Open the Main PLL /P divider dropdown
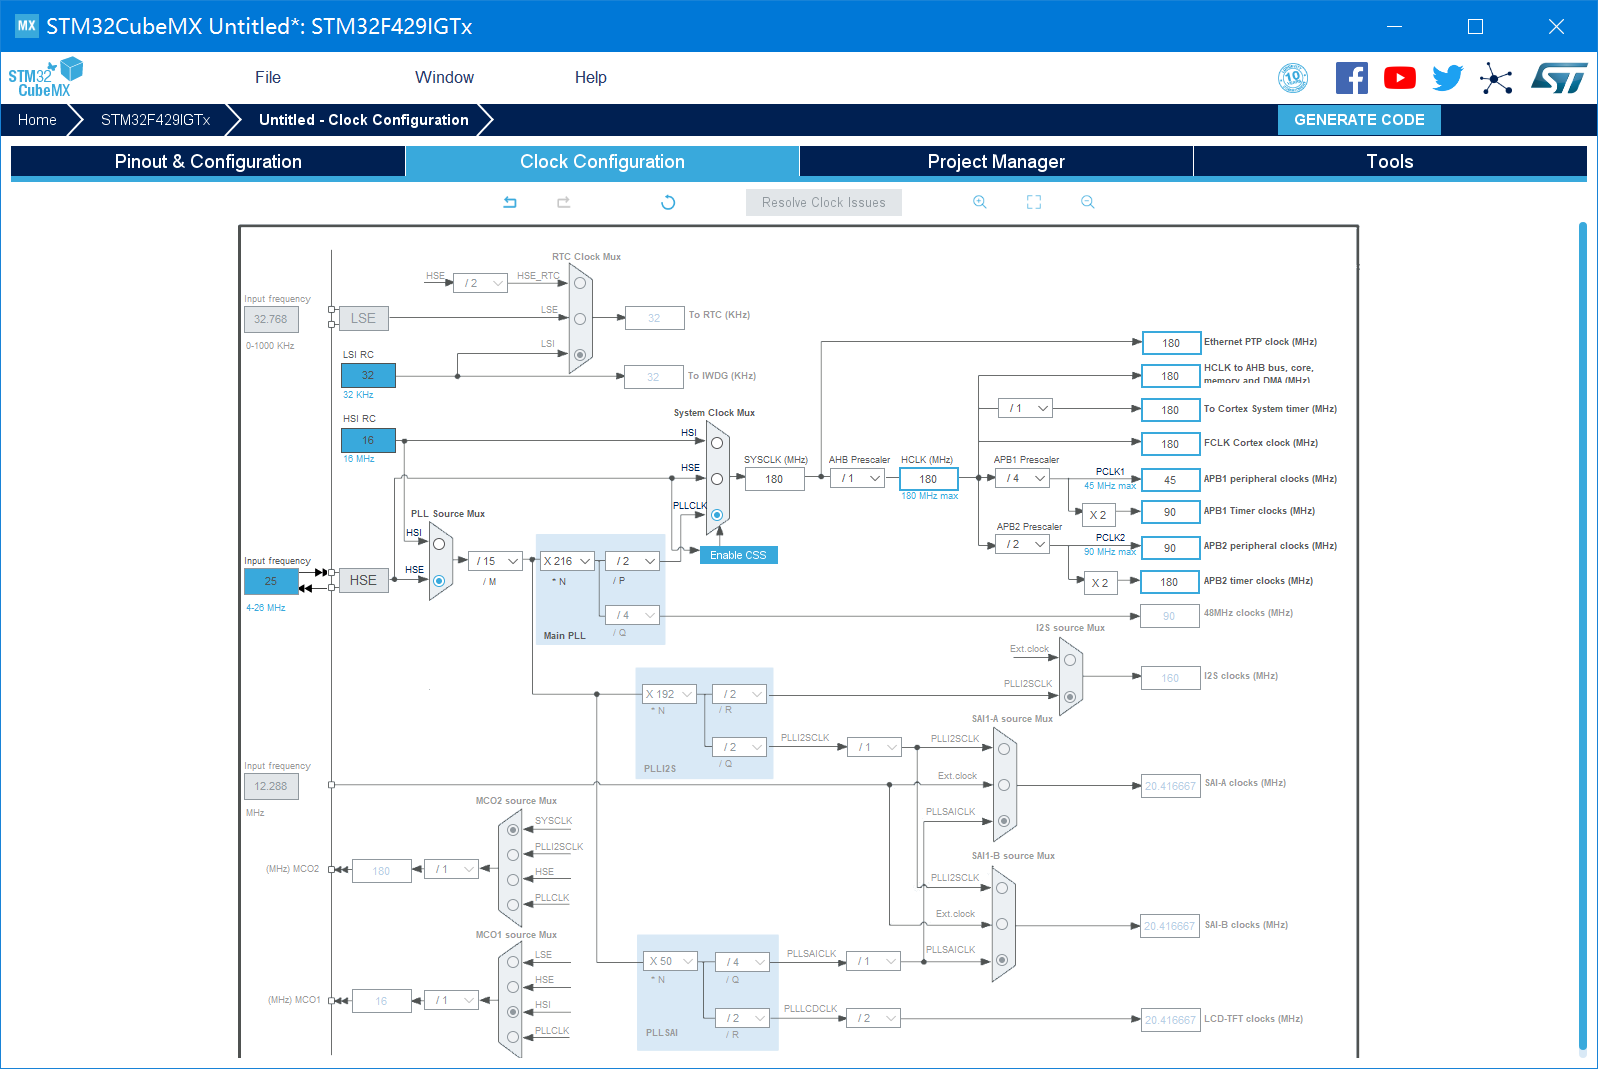1598x1069 pixels. coord(633,561)
